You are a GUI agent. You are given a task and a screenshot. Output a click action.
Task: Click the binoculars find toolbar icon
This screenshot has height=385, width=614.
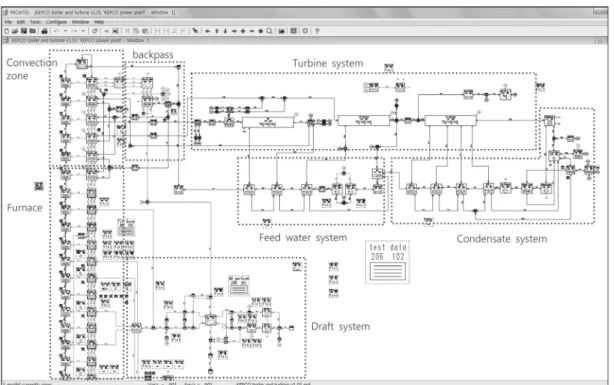click(281, 31)
